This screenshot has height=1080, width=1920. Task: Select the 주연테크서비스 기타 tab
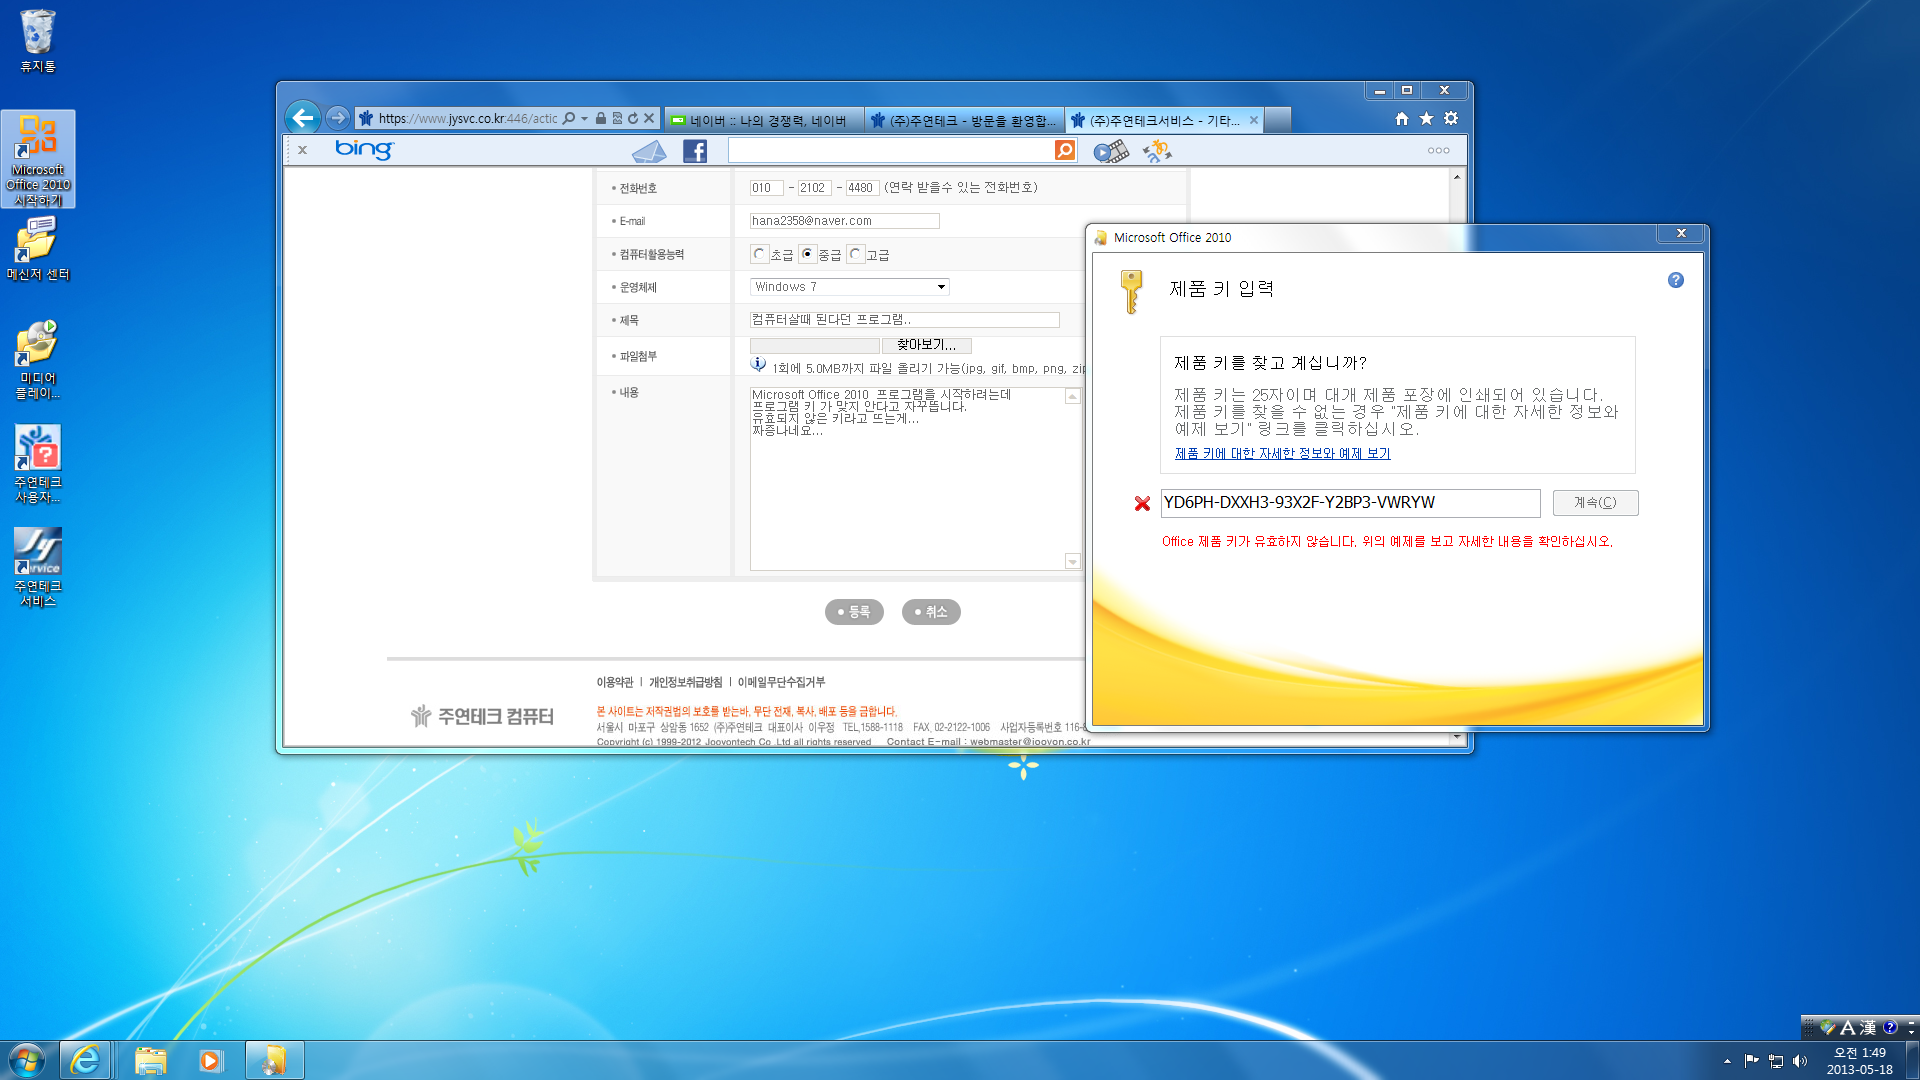coord(1155,120)
